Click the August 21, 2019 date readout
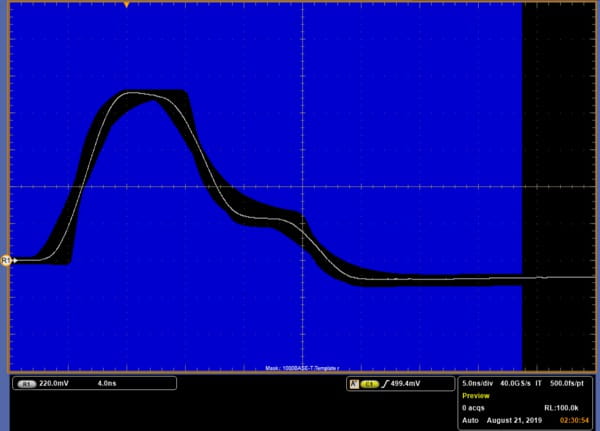Viewport: 600px width, 431px height. 514,420
